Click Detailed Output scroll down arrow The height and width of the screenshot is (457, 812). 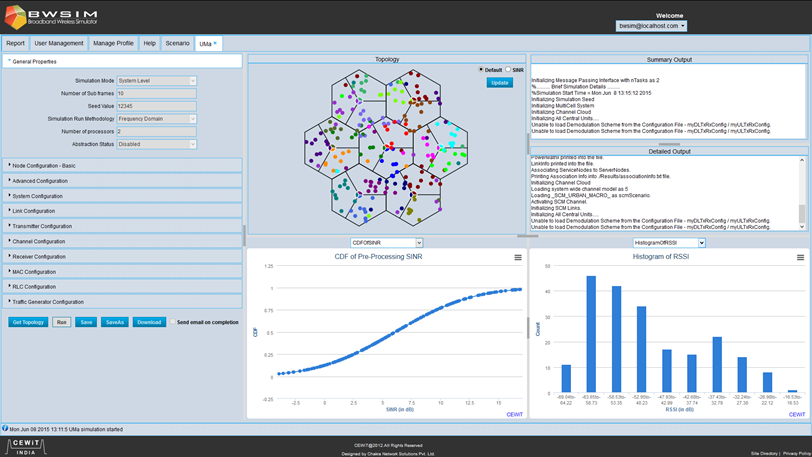tap(802, 227)
